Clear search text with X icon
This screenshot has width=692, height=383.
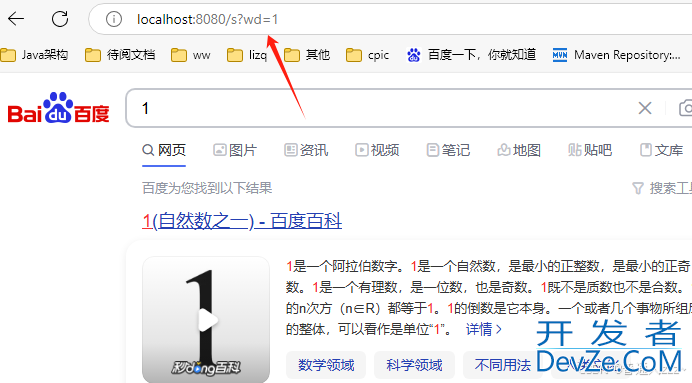tap(645, 108)
